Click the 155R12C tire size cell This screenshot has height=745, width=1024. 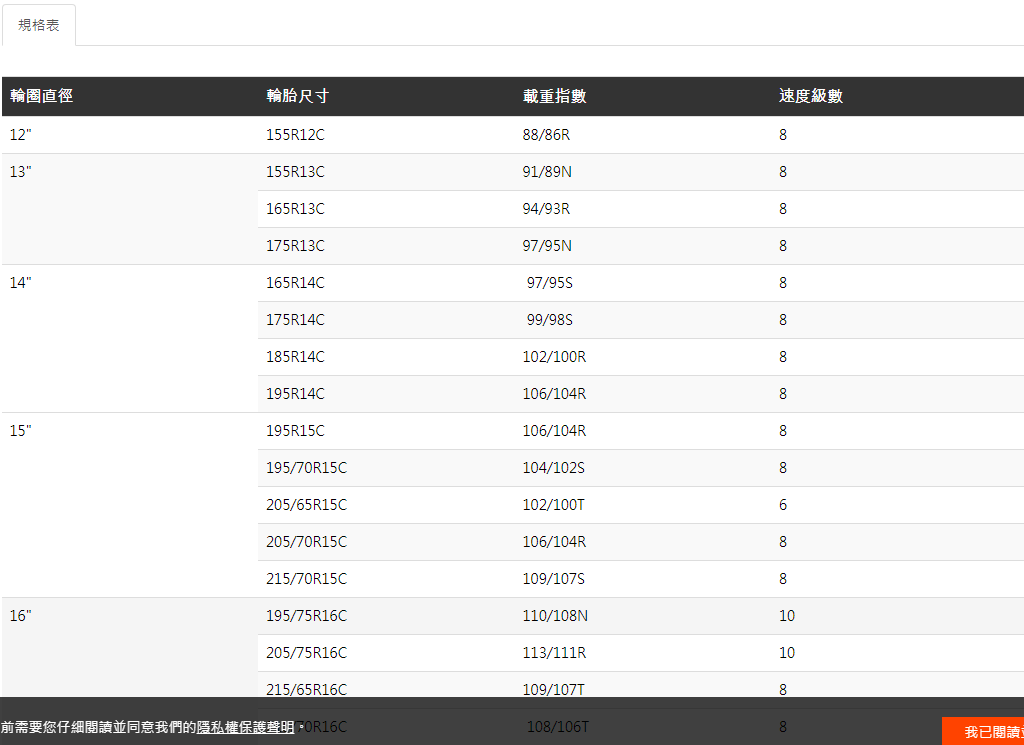click(295, 135)
